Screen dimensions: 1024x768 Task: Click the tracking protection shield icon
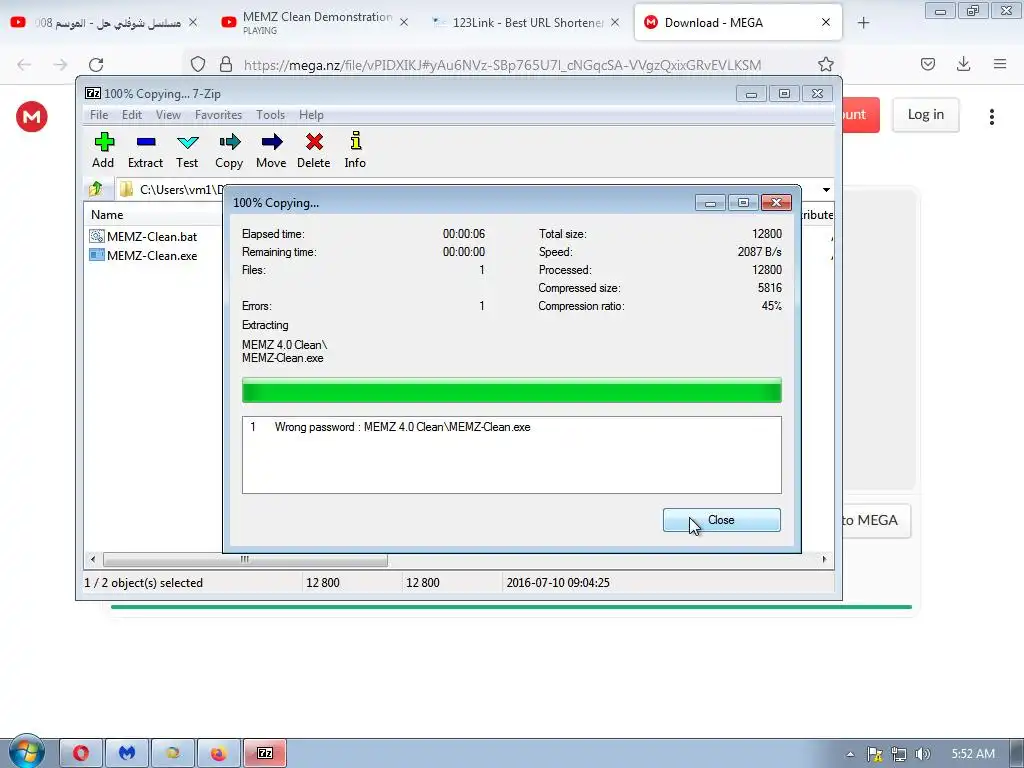(x=198, y=64)
